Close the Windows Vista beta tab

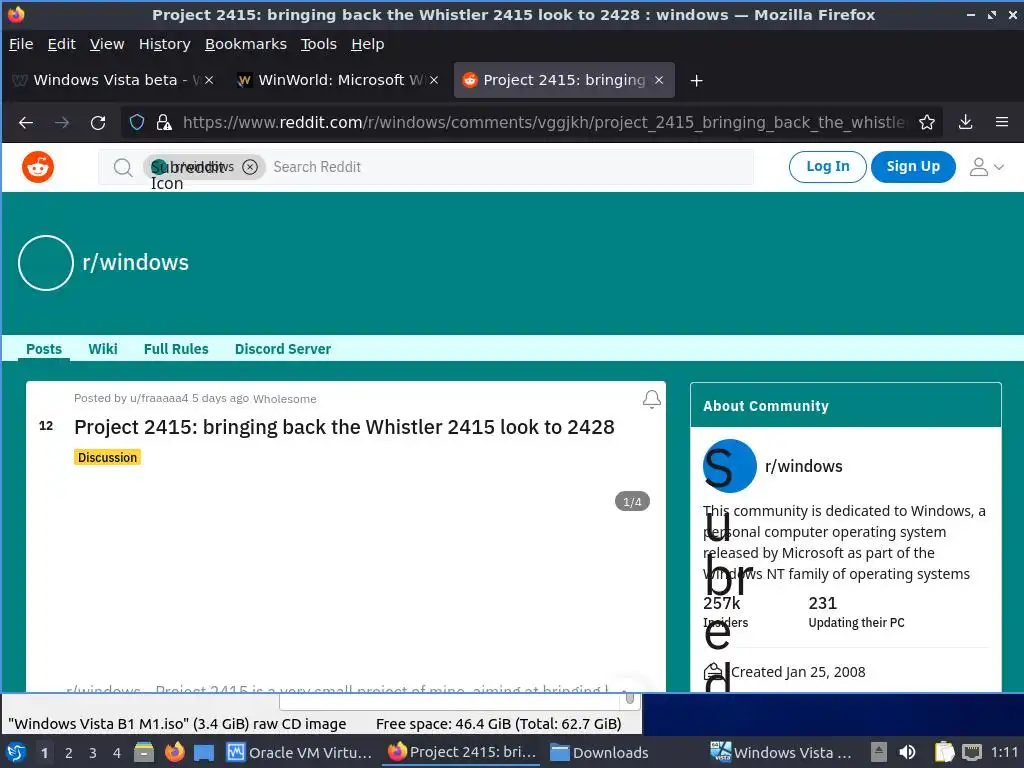[x=209, y=80]
